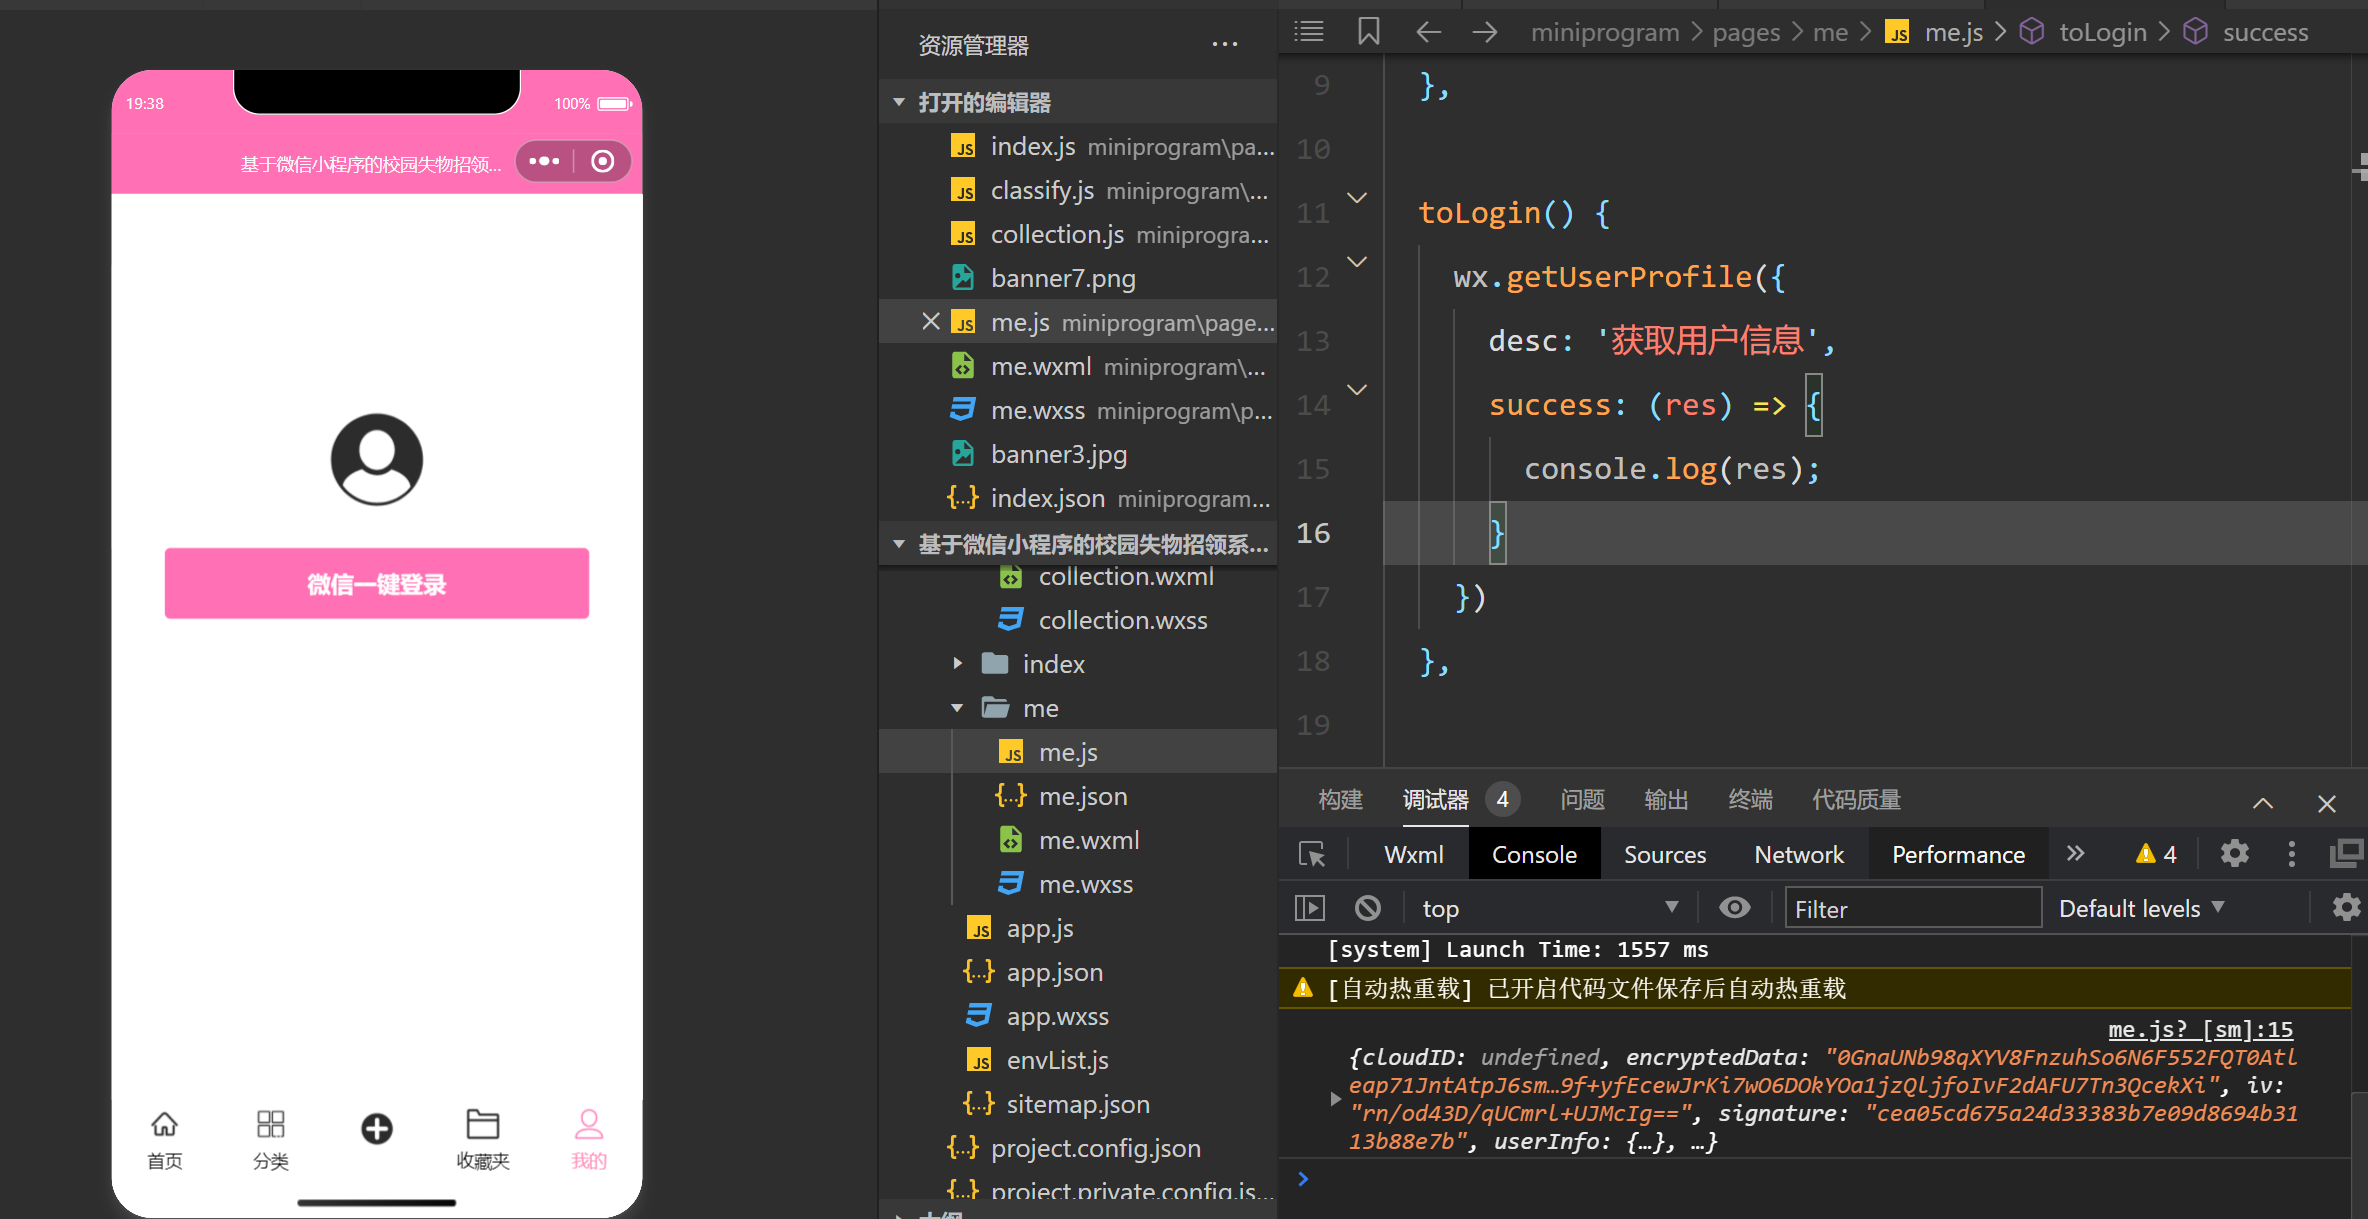Viewport: 2368px width, 1219px height.
Task: Click the element inspector picker icon
Action: point(1311,854)
